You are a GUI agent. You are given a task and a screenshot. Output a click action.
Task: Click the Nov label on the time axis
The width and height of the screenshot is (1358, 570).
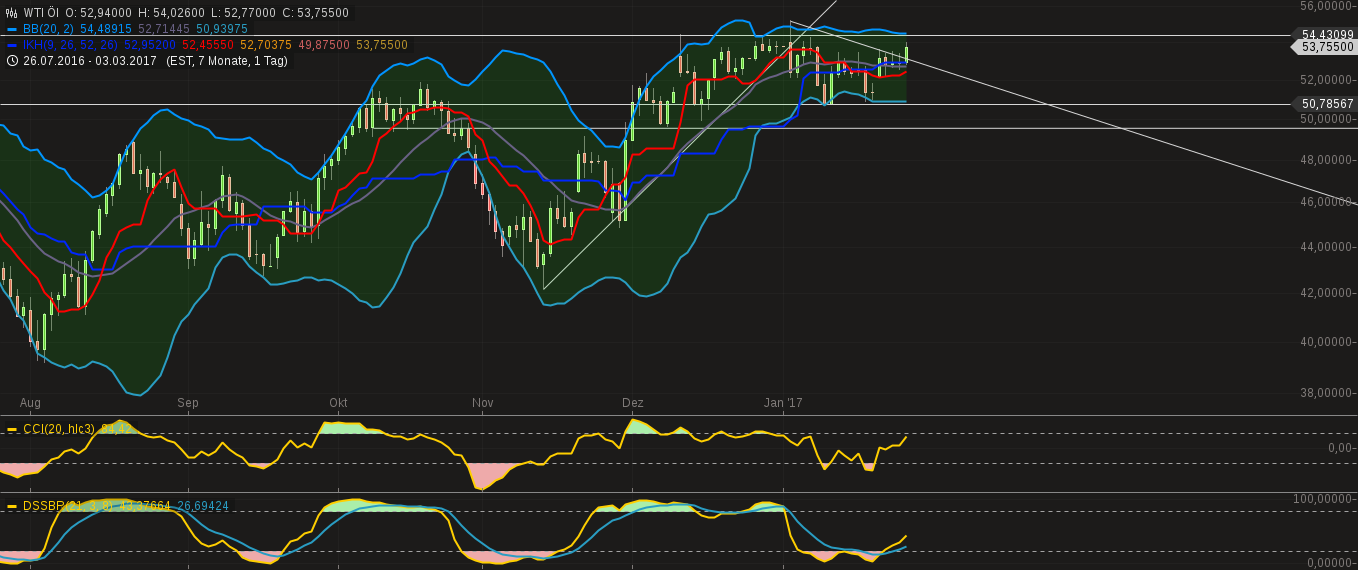tap(483, 403)
